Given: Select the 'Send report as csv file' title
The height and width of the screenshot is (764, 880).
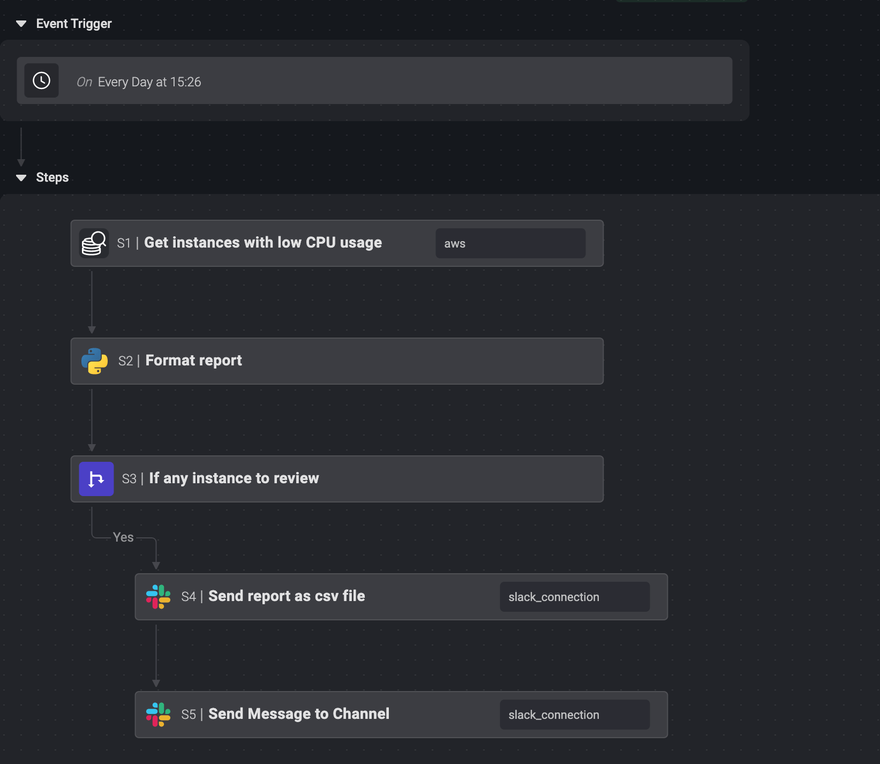Looking at the screenshot, I should point(286,597).
